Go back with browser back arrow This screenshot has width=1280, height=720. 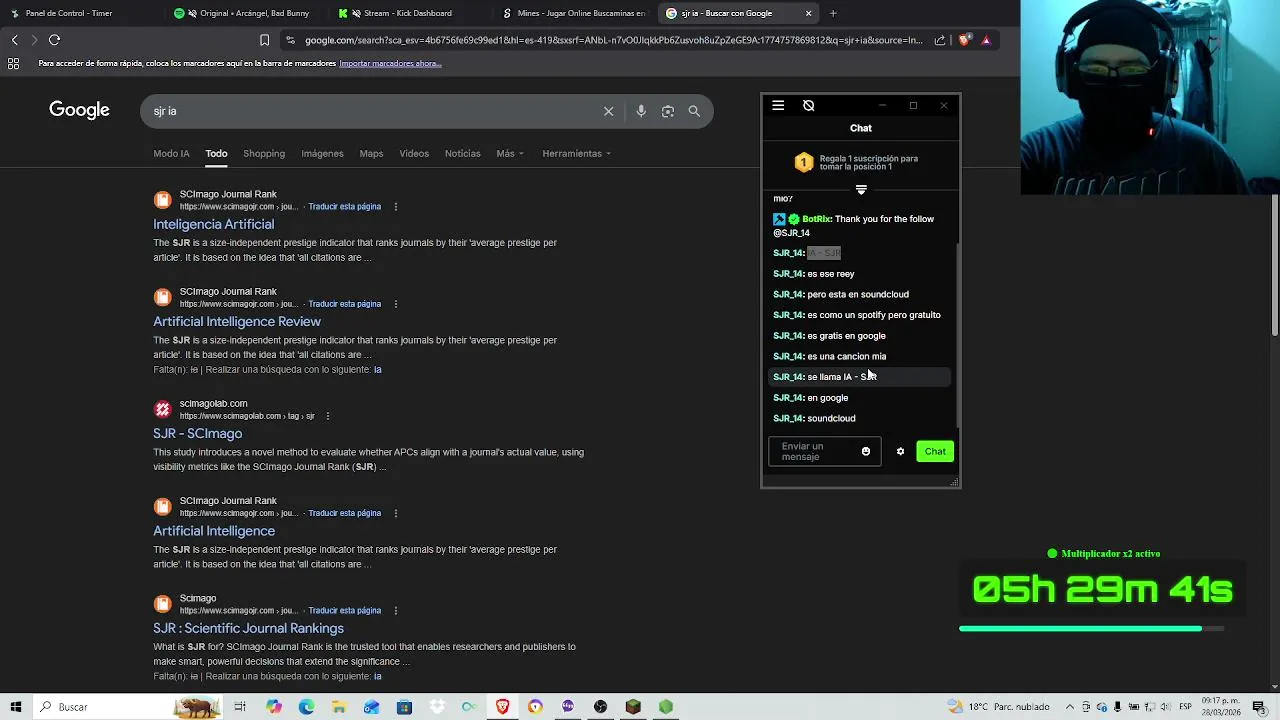tap(15, 40)
